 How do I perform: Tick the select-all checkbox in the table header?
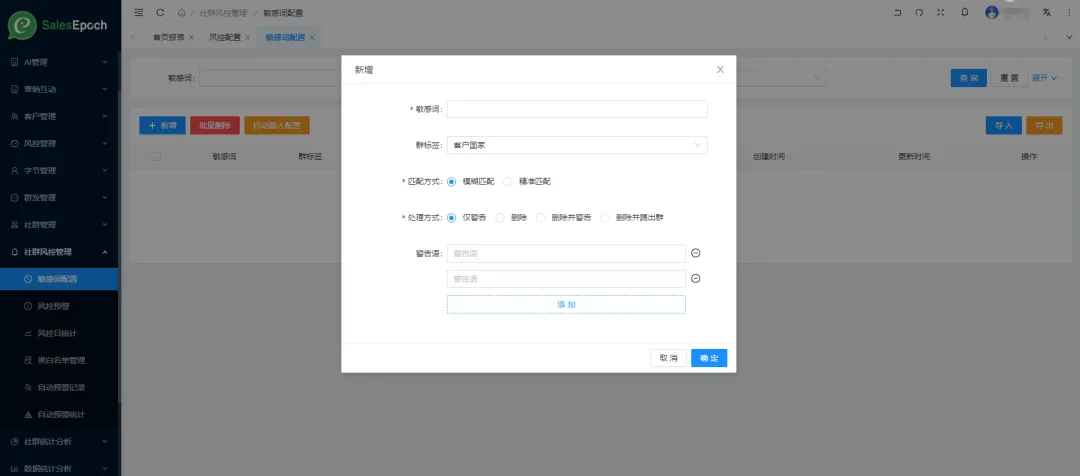point(156,156)
